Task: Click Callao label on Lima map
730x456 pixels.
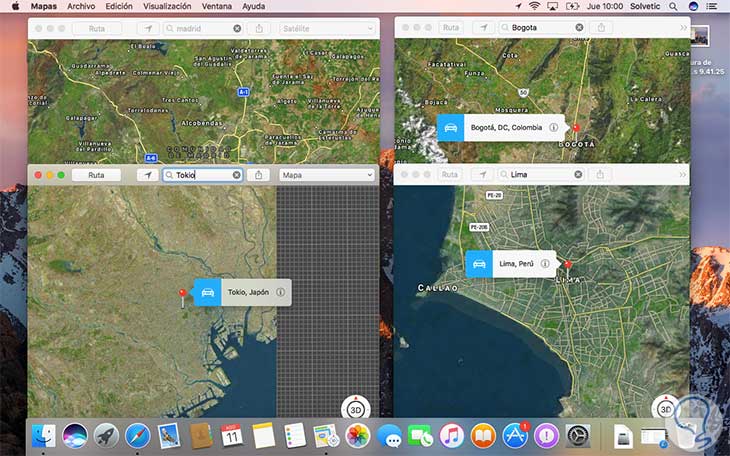Action: [438, 288]
